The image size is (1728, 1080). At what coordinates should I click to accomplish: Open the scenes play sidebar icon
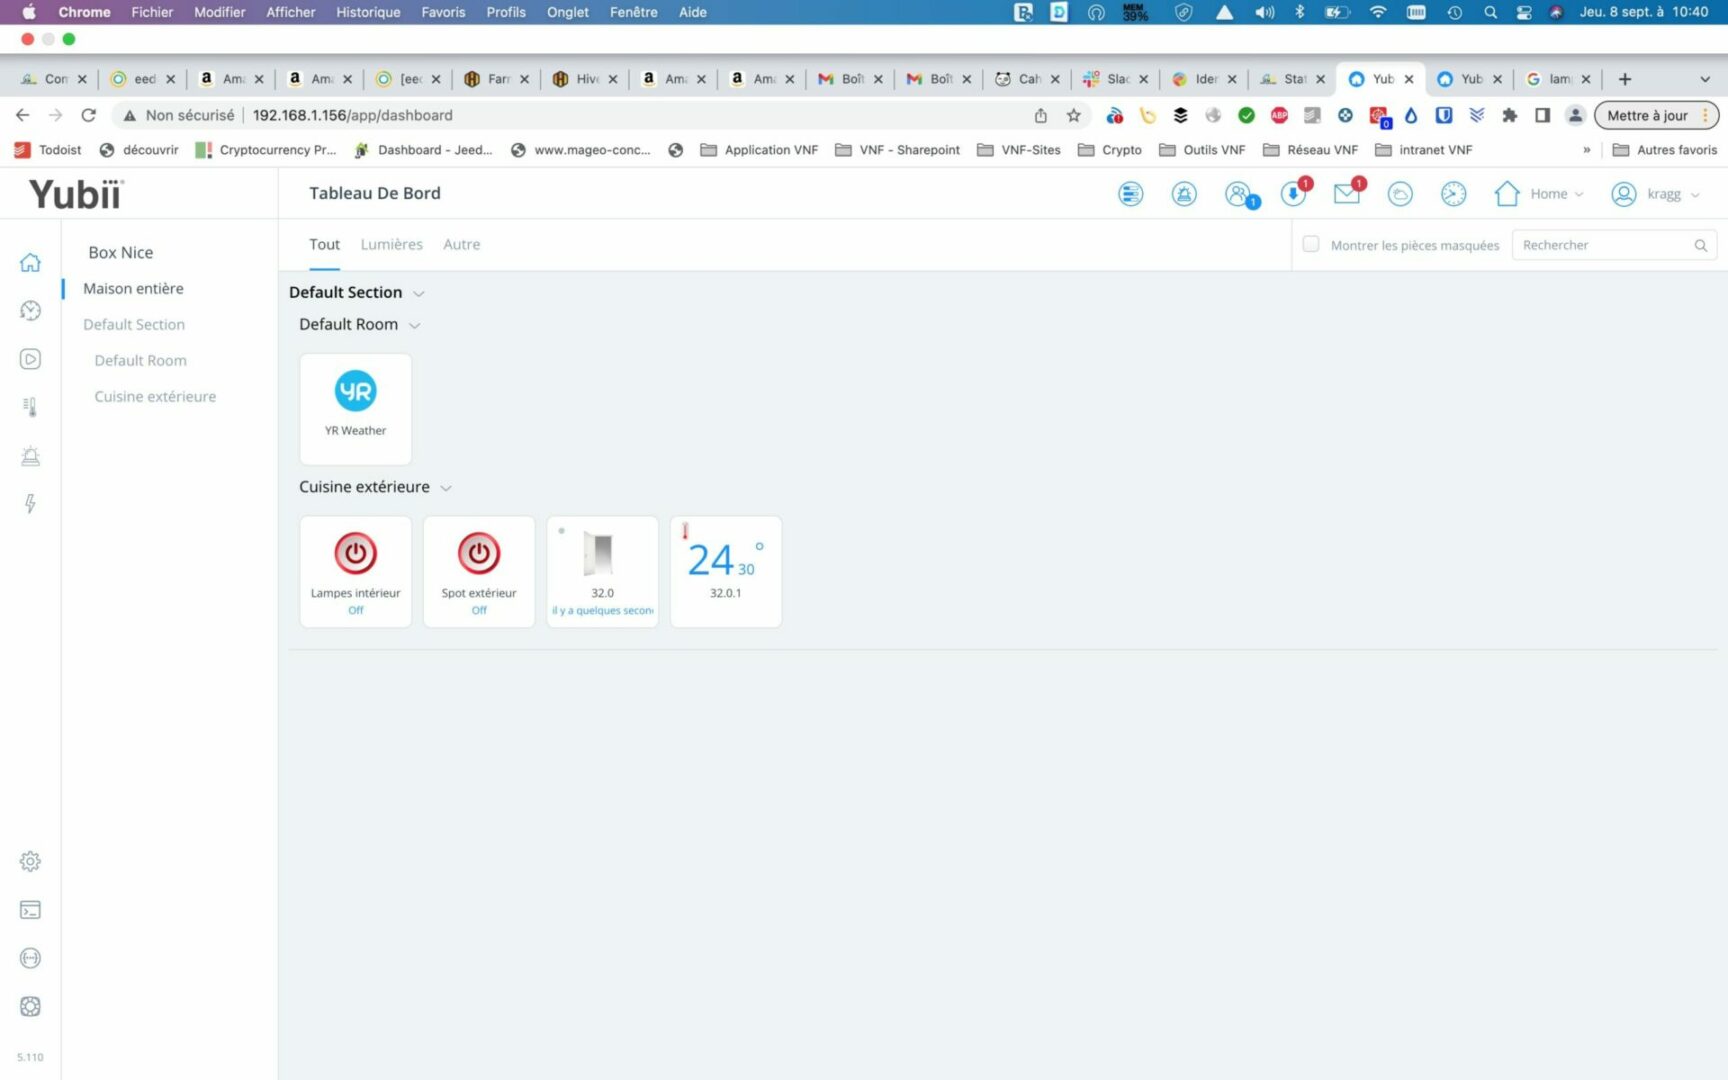(30, 359)
